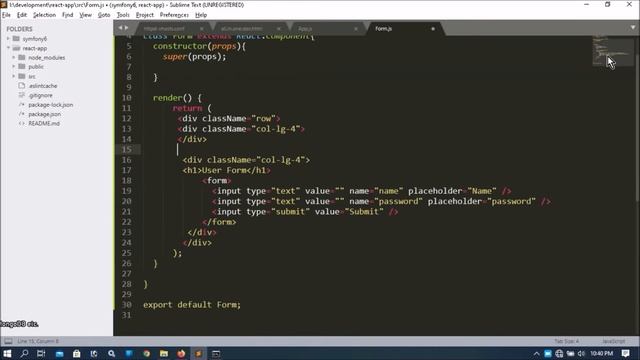Open the Selection menu
640x360 pixels.
(x=44, y=15)
